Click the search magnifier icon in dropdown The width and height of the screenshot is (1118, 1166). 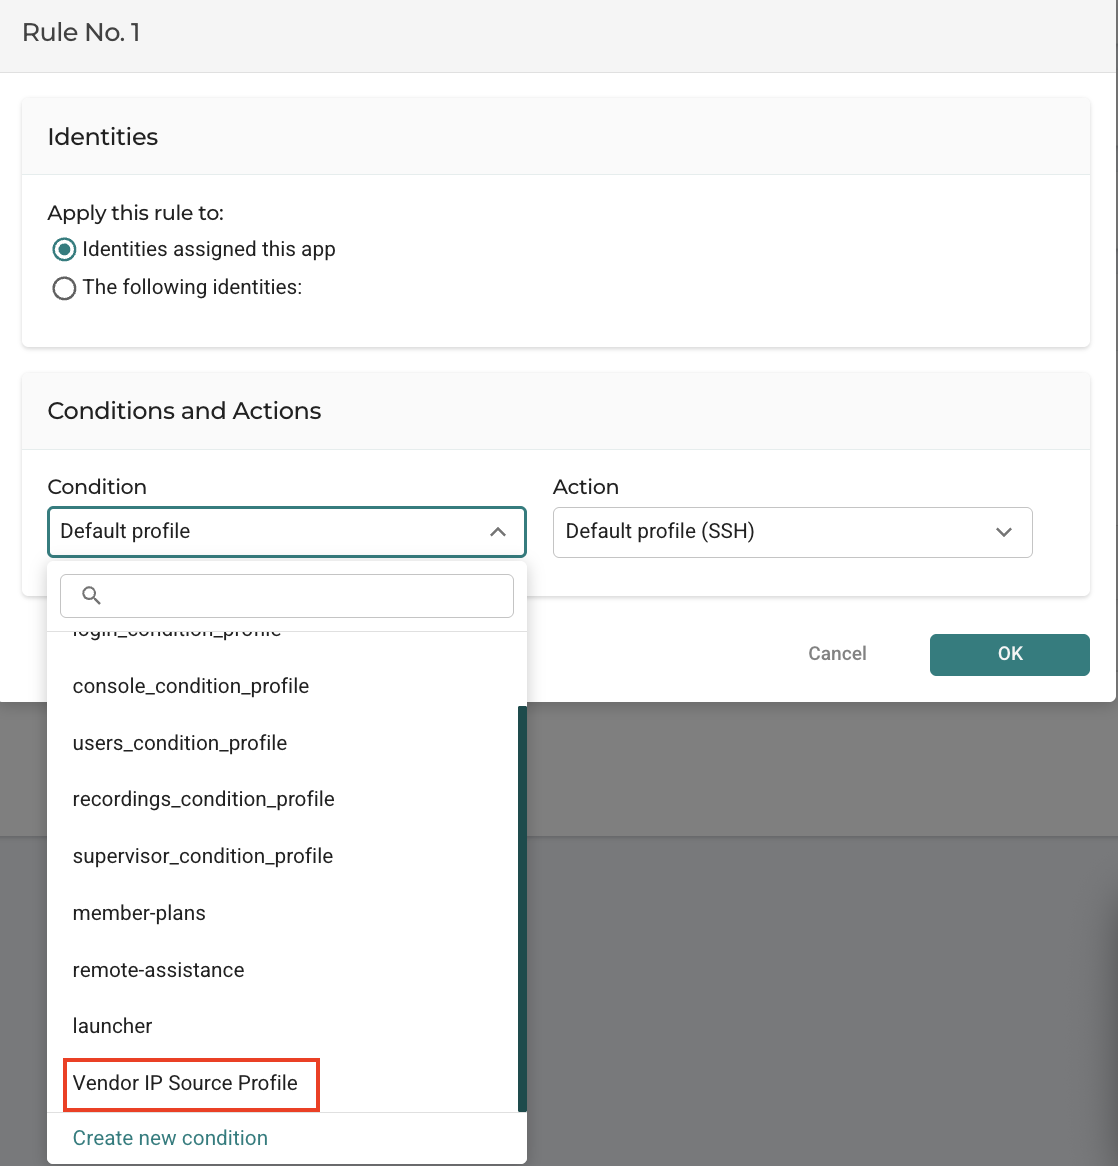91,596
